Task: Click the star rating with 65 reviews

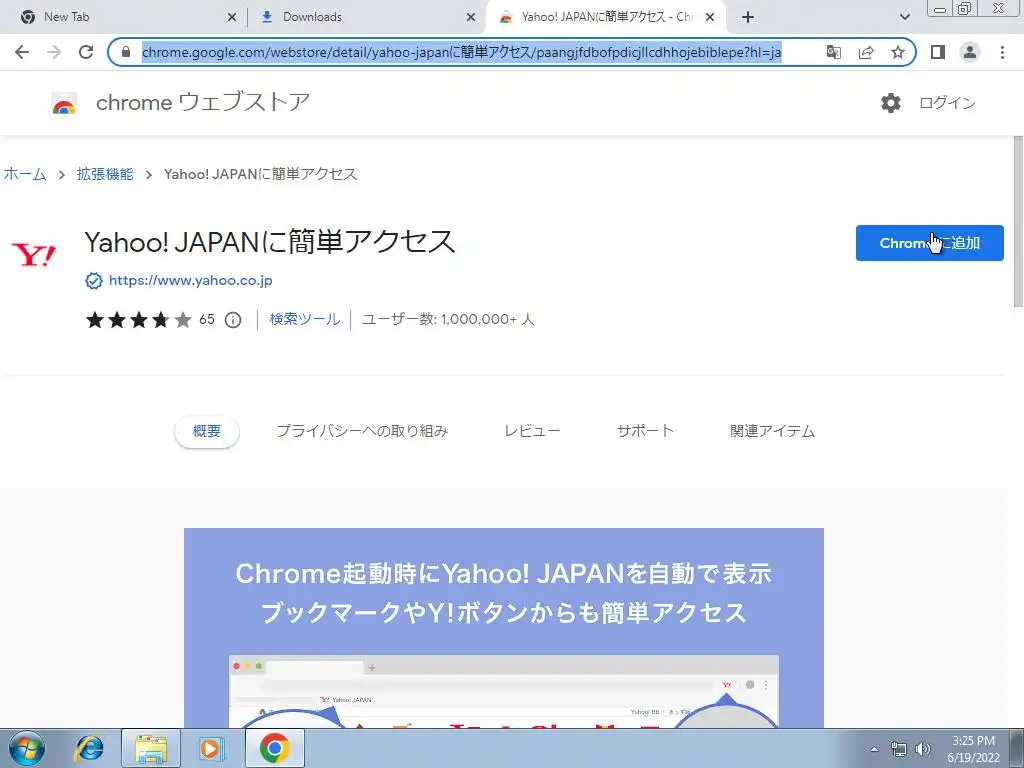Action: click(x=150, y=319)
